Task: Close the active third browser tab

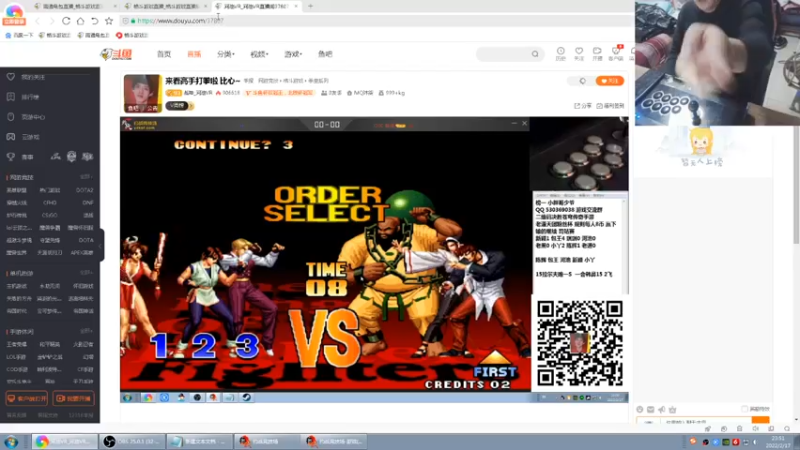Action: click(x=296, y=6)
